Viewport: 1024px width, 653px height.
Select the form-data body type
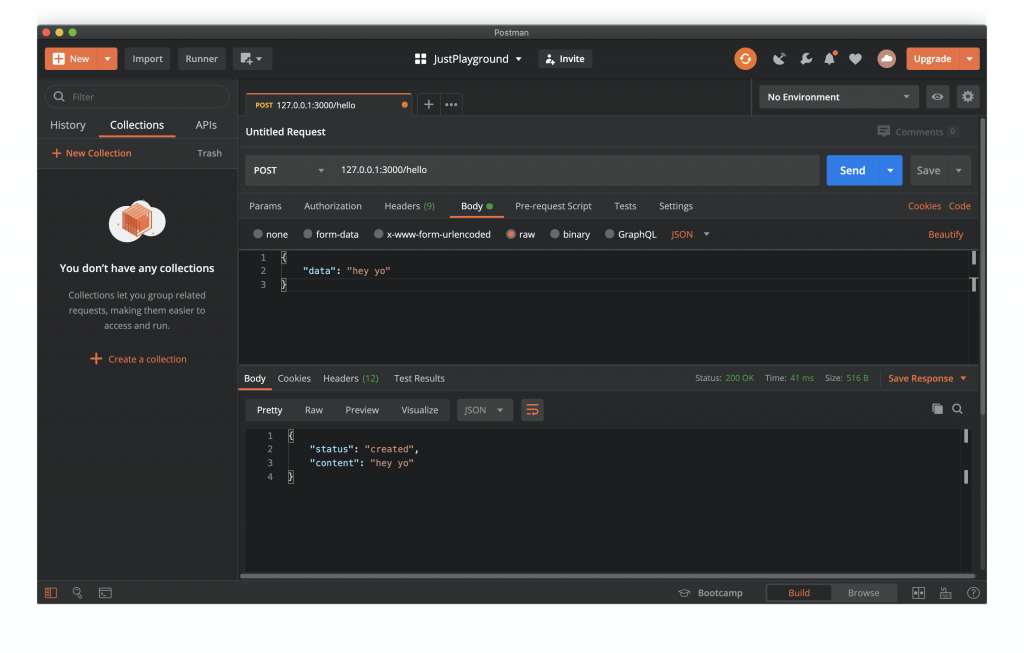pyautogui.click(x=308, y=234)
